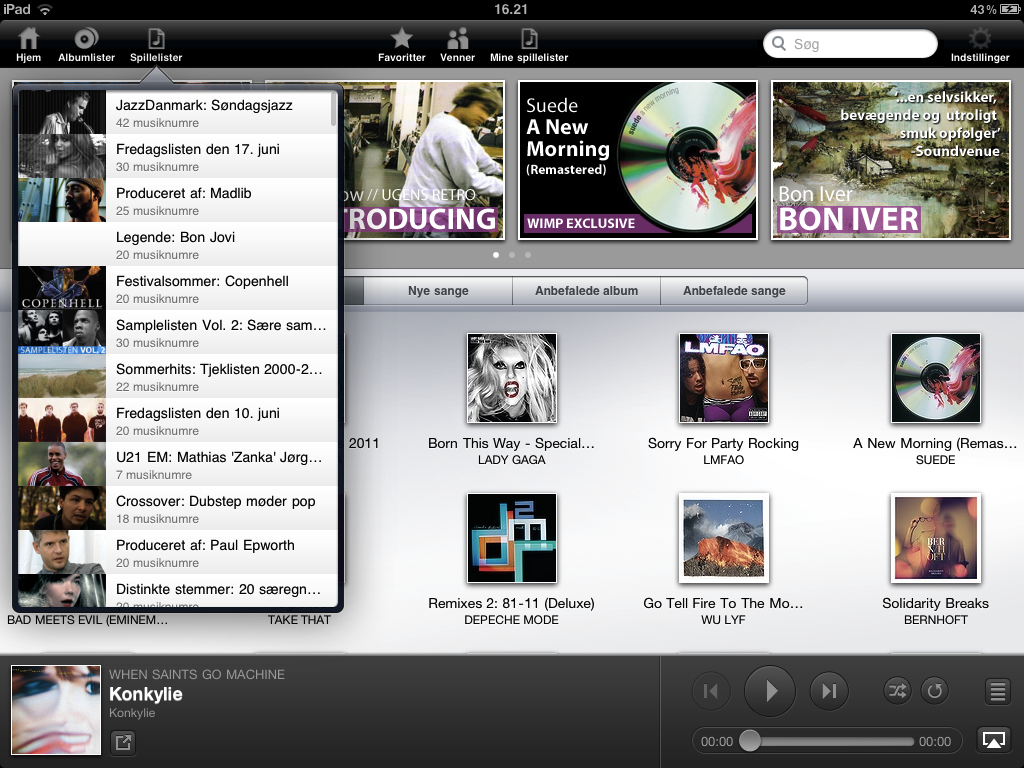The width and height of the screenshot is (1024, 768).
Task: Tap the share icon below Konkylie
Action: [122, 742]
